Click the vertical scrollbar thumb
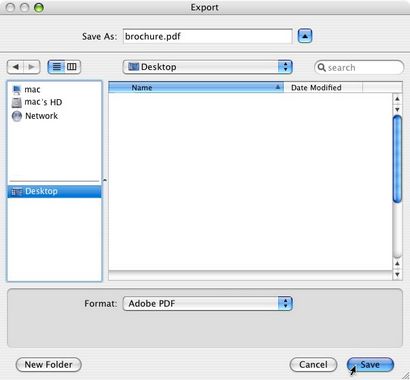The width and height of the screenshot is (410, 380). [x=397, y=159]
